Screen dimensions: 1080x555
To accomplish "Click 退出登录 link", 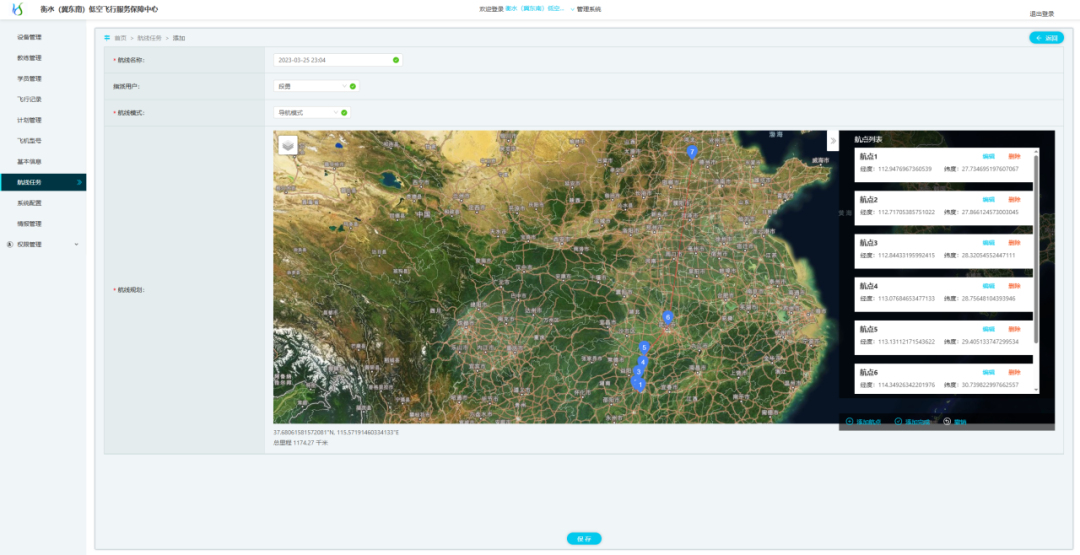I will (1041, 14).
